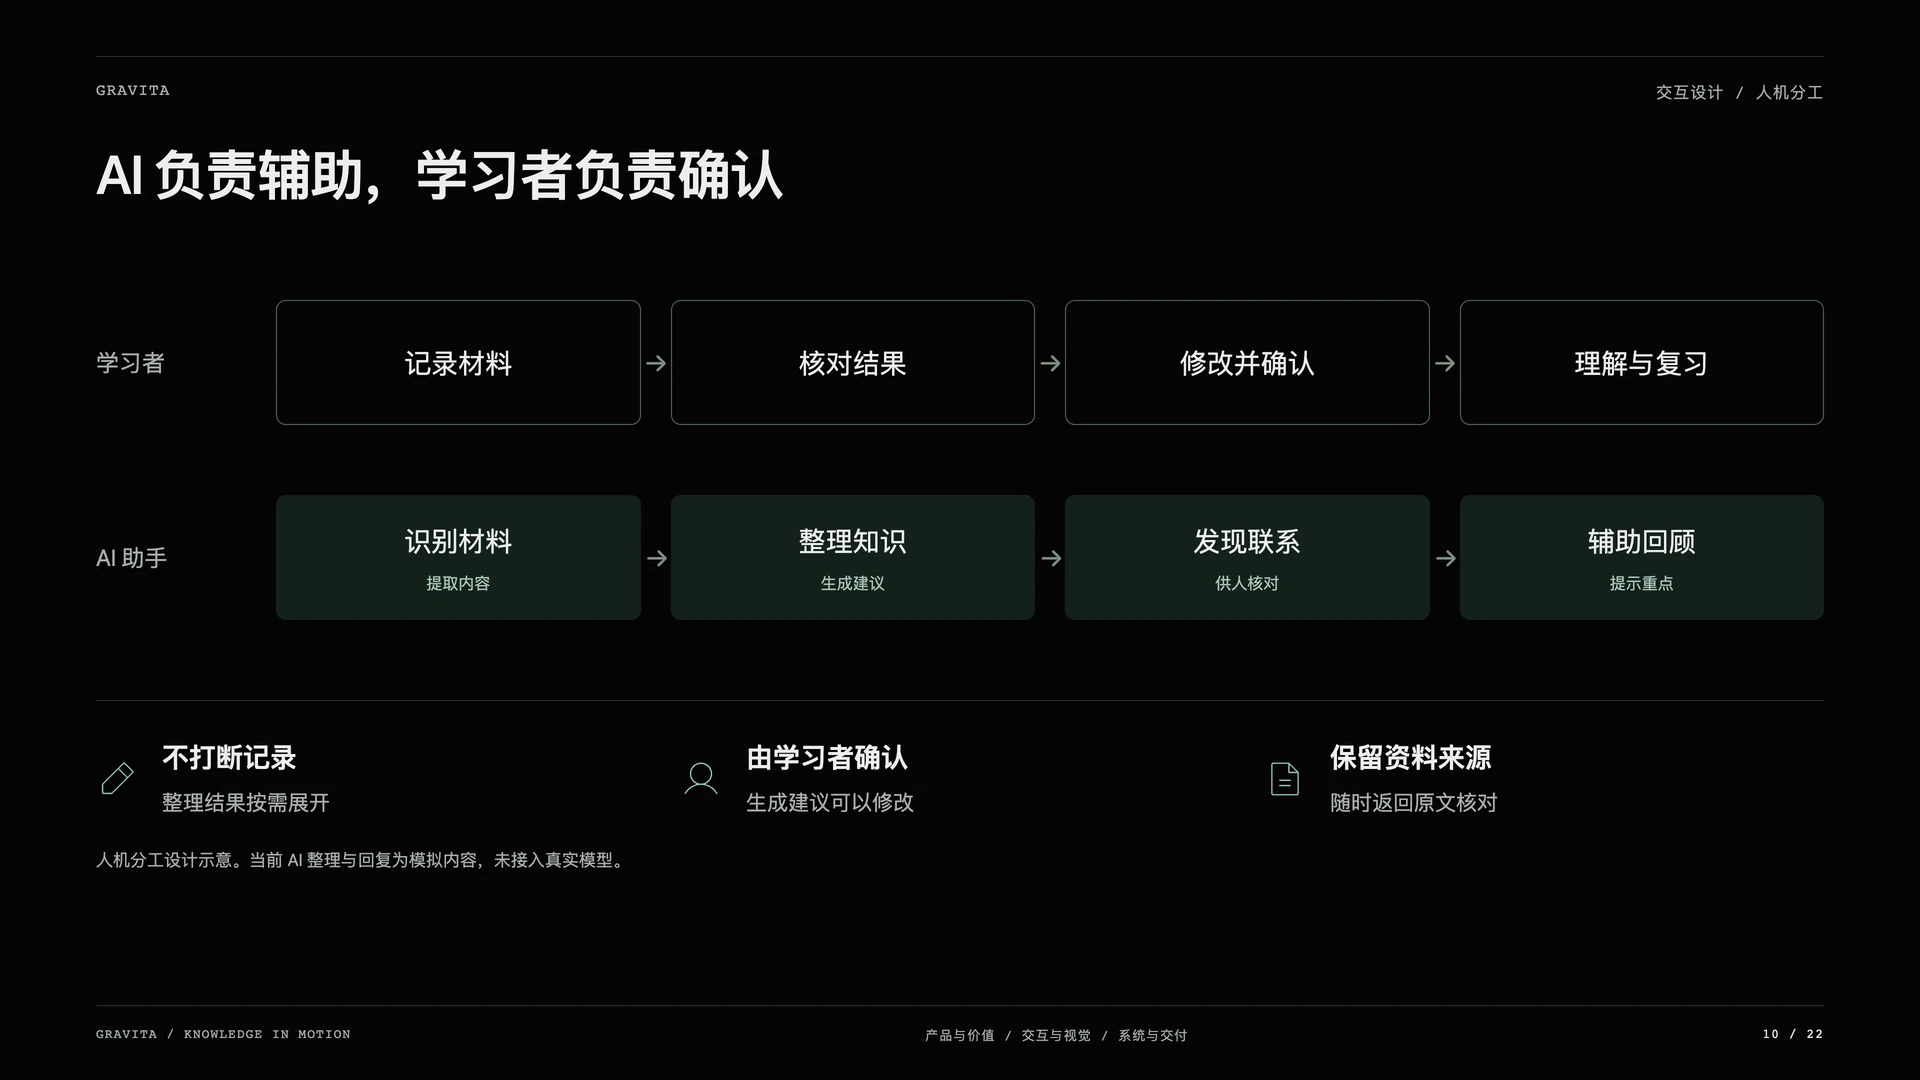Viewport: 1920px width, 1080px height.
Task: Click the AI 助手 row label
Action: point(131,558)
